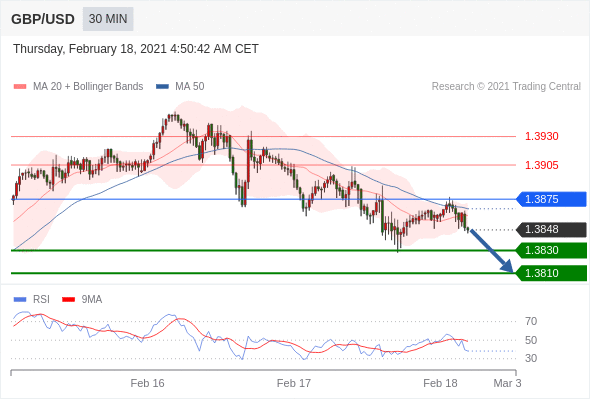This screenshot has width=590, height=400.
Task: Click the RSI 70 axis value
Action: (x=531, y=321)
